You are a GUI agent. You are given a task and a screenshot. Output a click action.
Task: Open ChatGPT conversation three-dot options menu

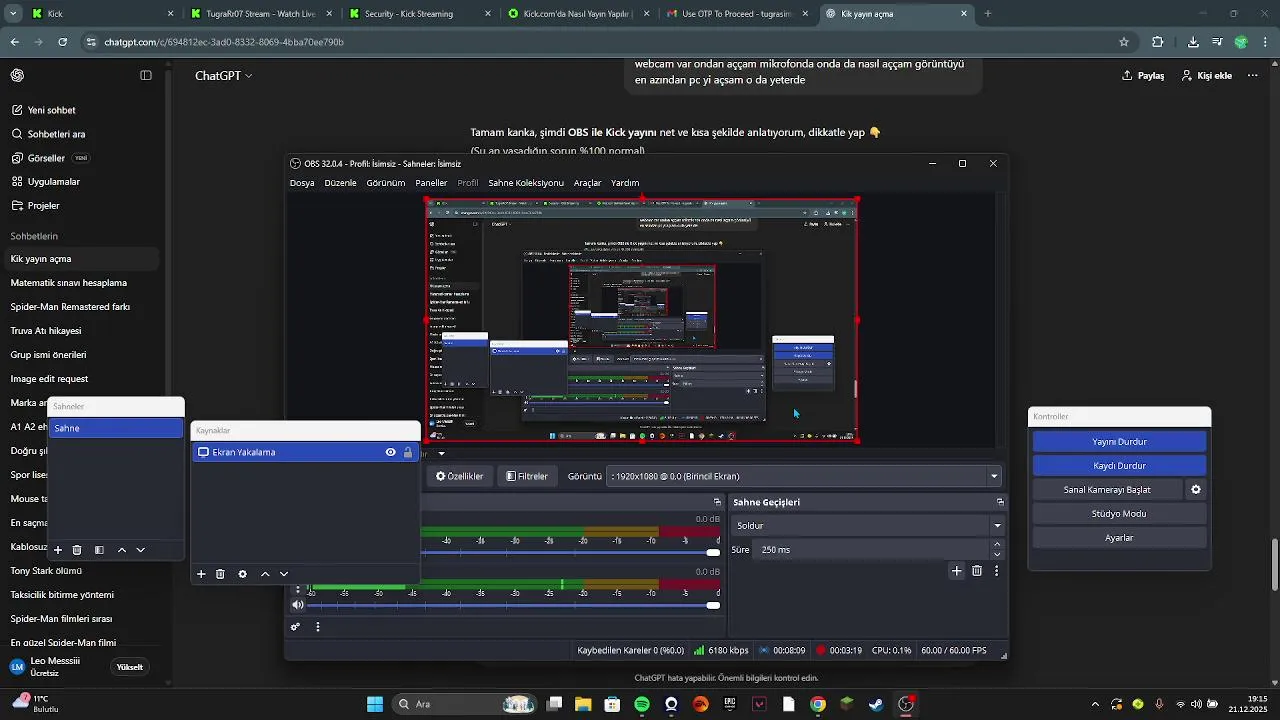pyautogui.click(x=1252, y=76)
